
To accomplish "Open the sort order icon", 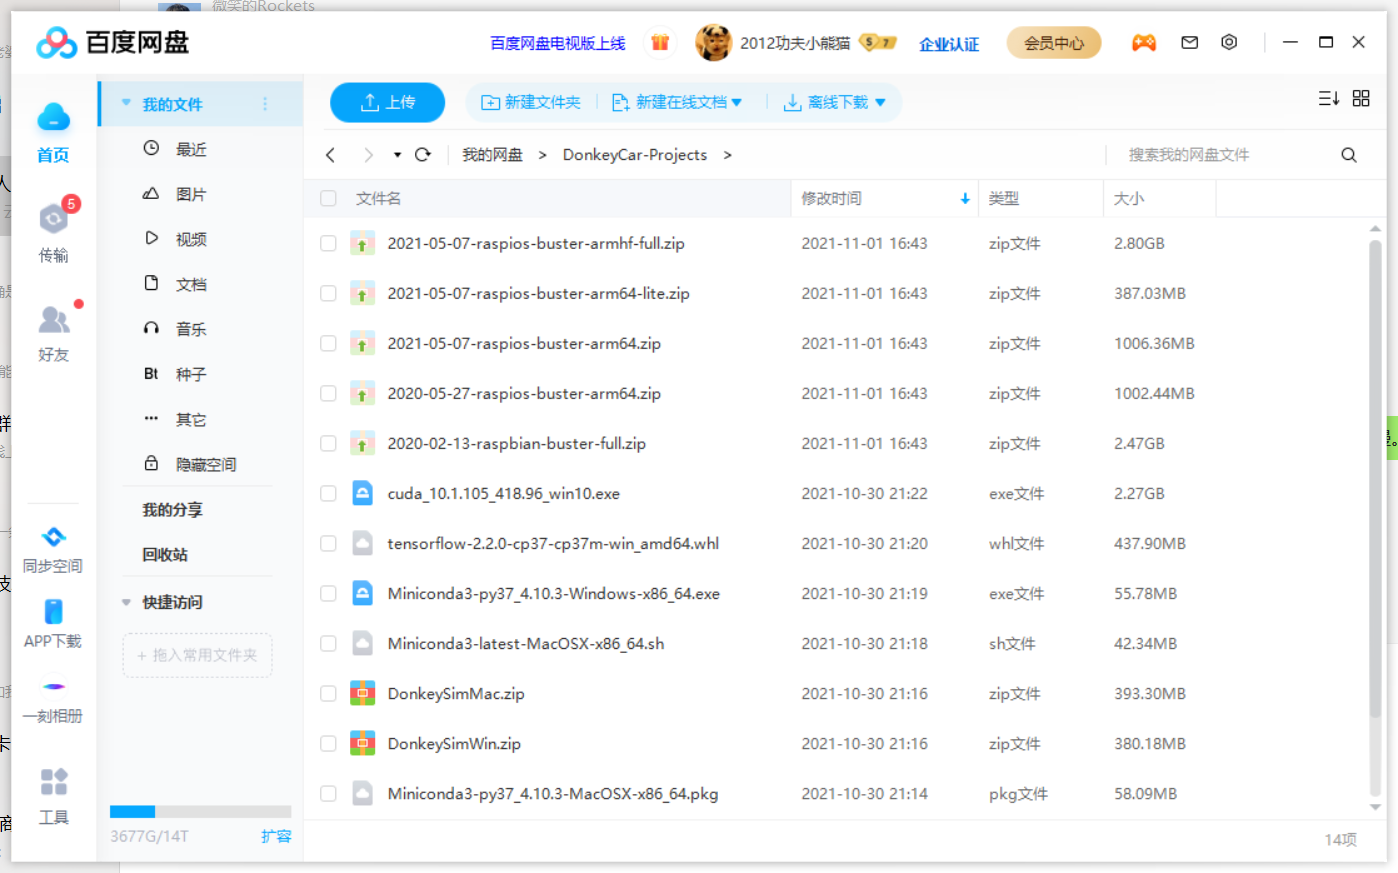I will point(1328,98).
